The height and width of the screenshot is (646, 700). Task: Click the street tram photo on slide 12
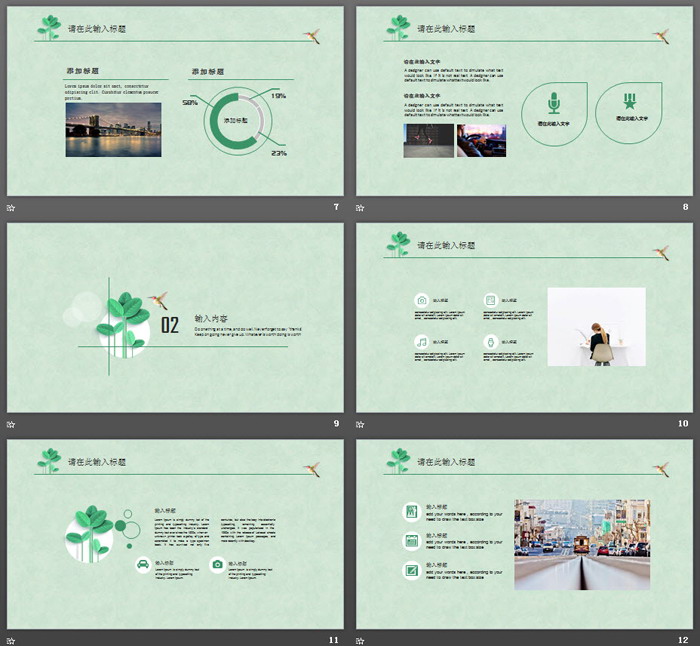tap(581, 545)
